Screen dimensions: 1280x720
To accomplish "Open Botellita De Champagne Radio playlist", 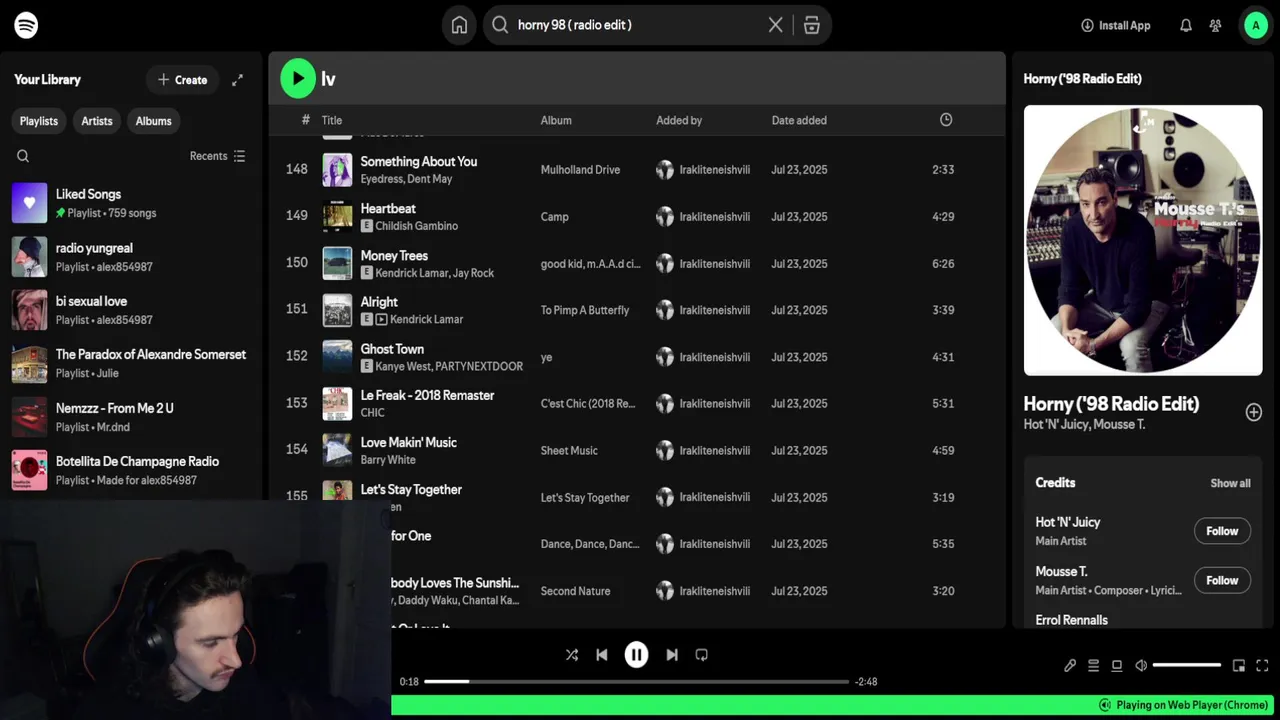I will tap(131, 470).
